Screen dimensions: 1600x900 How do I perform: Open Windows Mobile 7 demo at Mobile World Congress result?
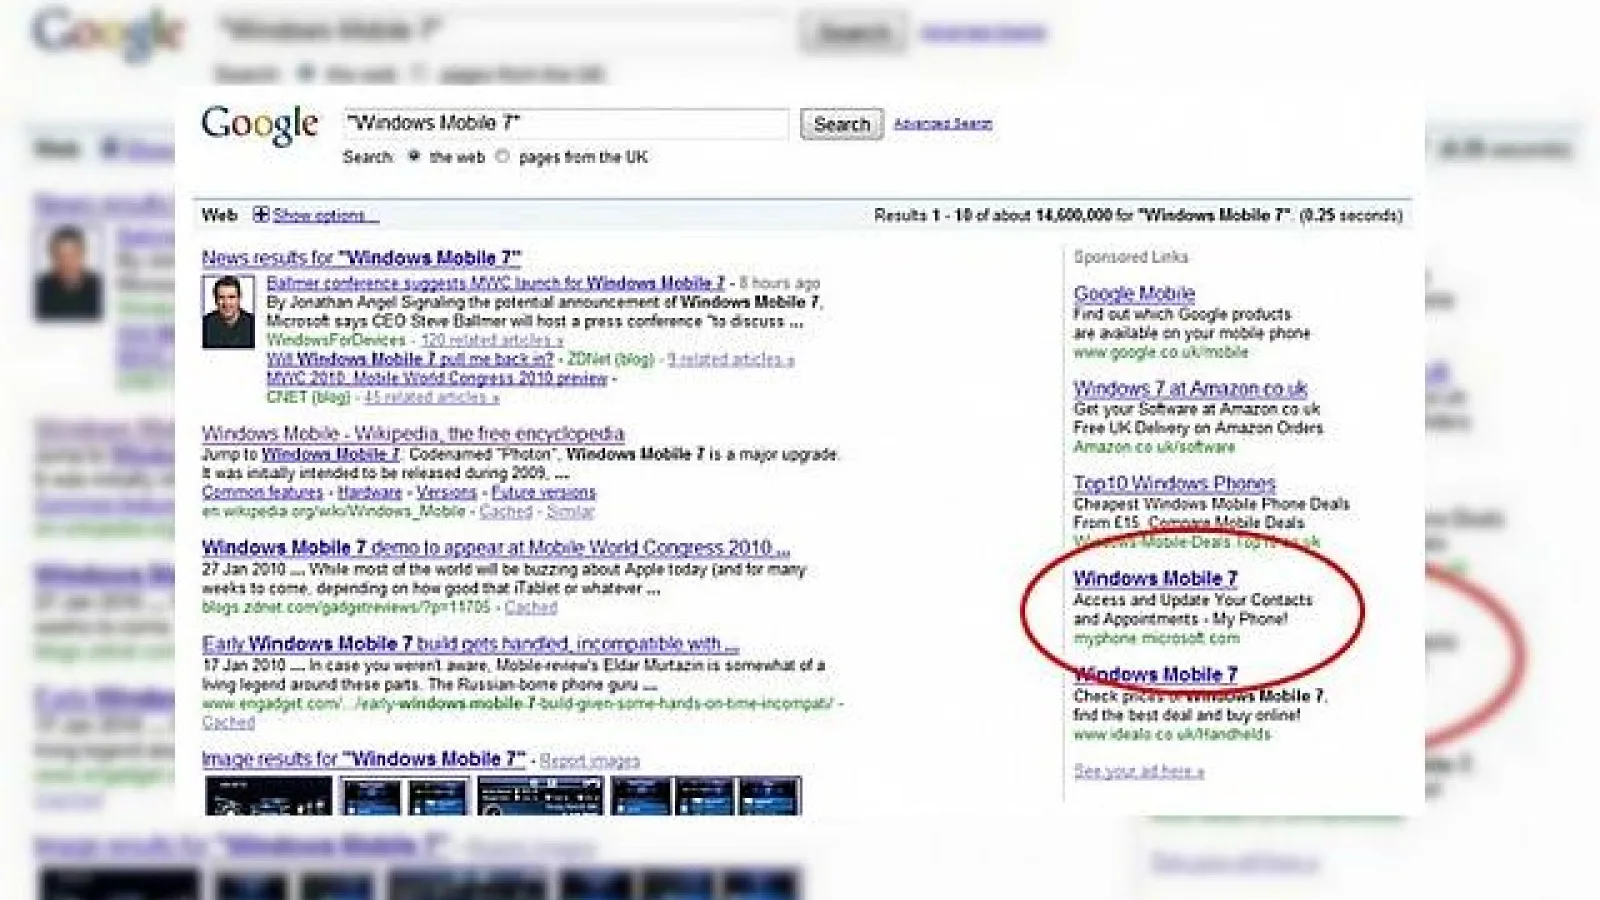pos(496,548)
